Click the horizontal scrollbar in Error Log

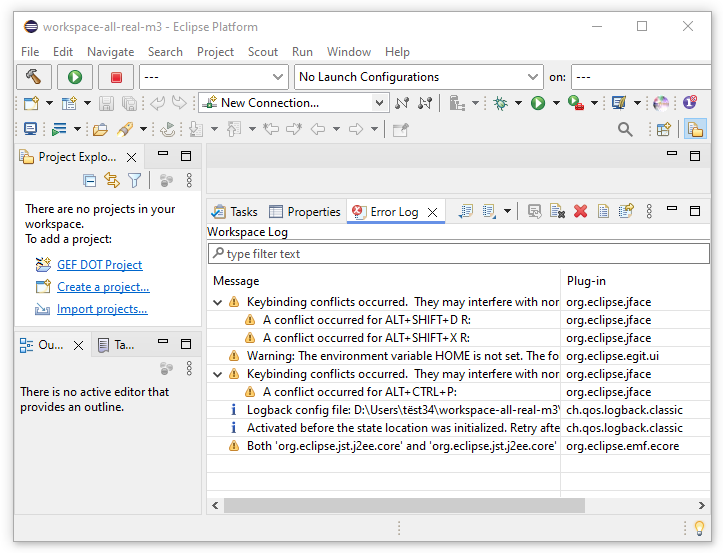[400, 506]
